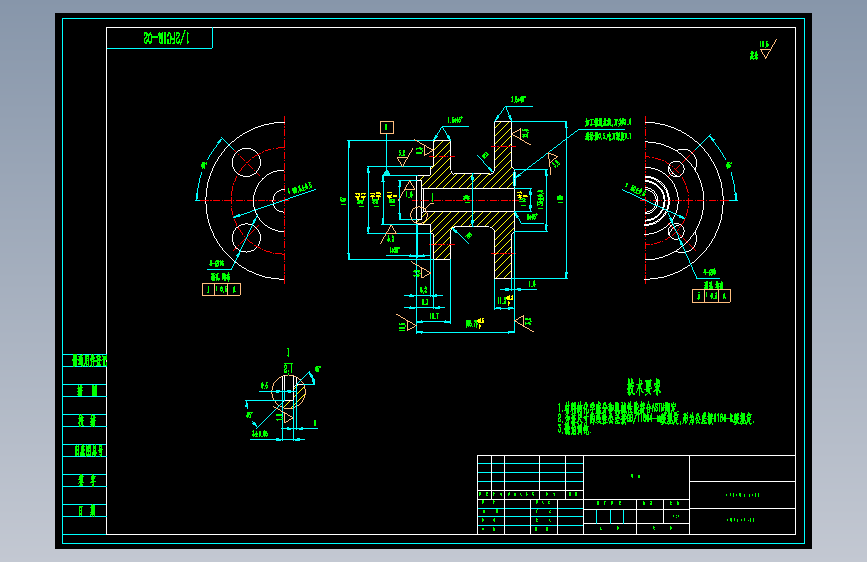This screenshot has width=867, height=562.
Task: Click the general surface roughness symbol near sheet corner
Action: 766,50
